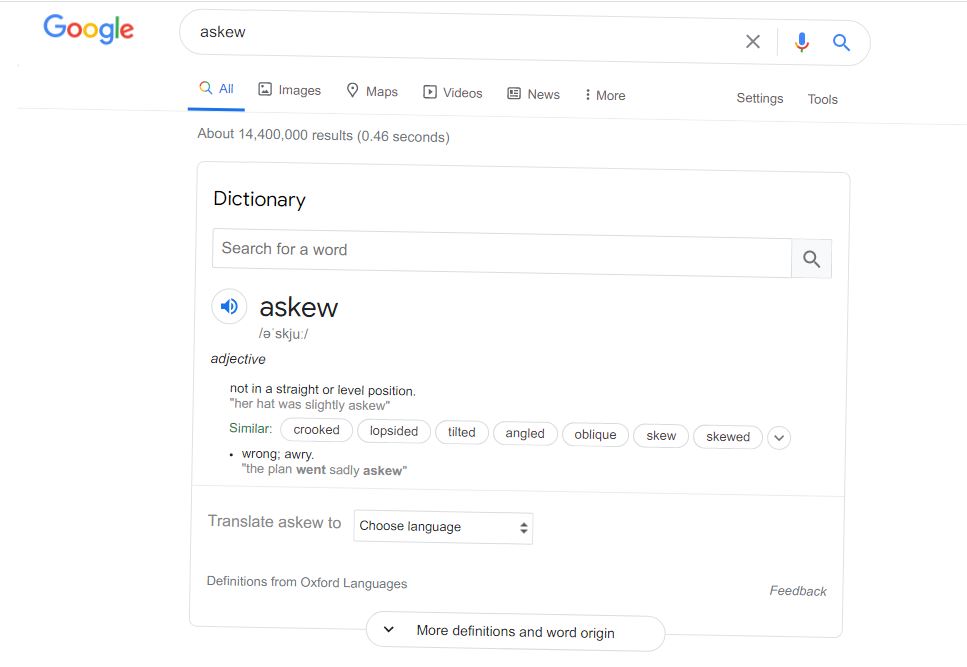Play pronunciation of askew with speaker icon
Screen dimensions: 967x667
[229, 306]
